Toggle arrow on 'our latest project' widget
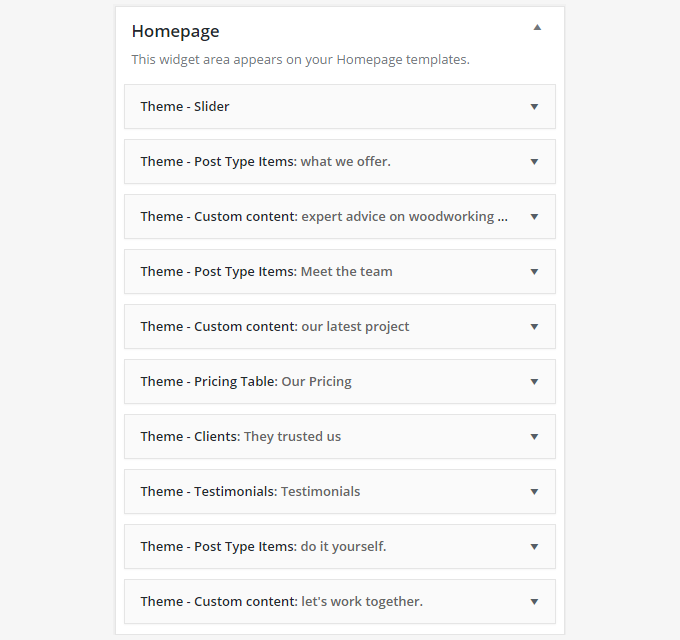The height and width of the screenshot is (640, 680). [534, 327]
